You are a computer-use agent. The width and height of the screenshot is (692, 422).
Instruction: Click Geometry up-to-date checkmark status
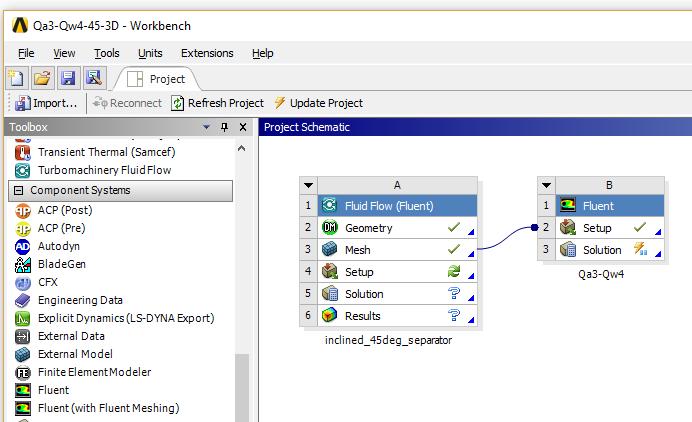click(x=454, y=227)
